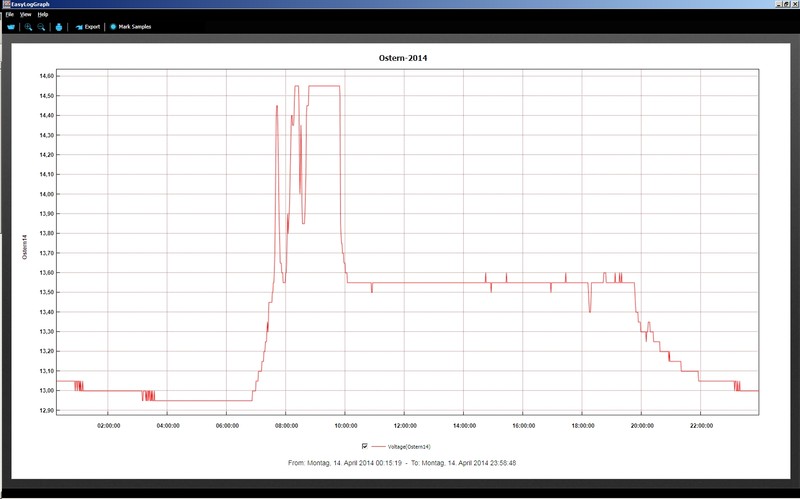Click the open file icon in toolbar
Screen dimensions: 800x499
(11, 27)
